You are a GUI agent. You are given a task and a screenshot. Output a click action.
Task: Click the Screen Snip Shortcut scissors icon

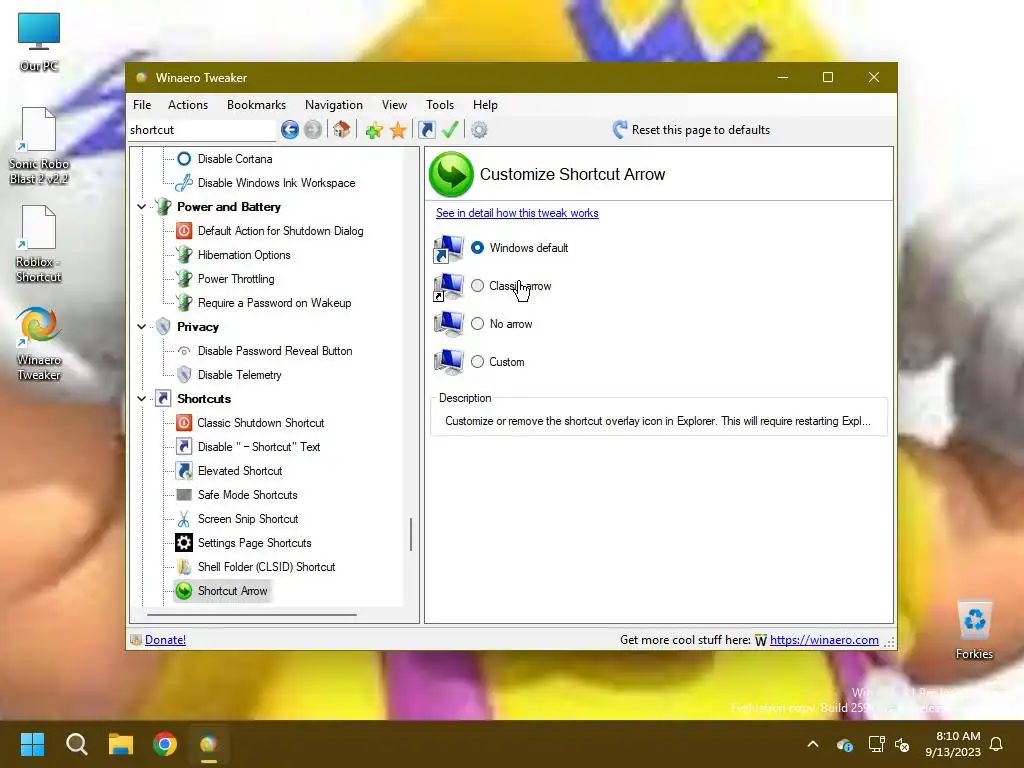click(x=184, y=519)
